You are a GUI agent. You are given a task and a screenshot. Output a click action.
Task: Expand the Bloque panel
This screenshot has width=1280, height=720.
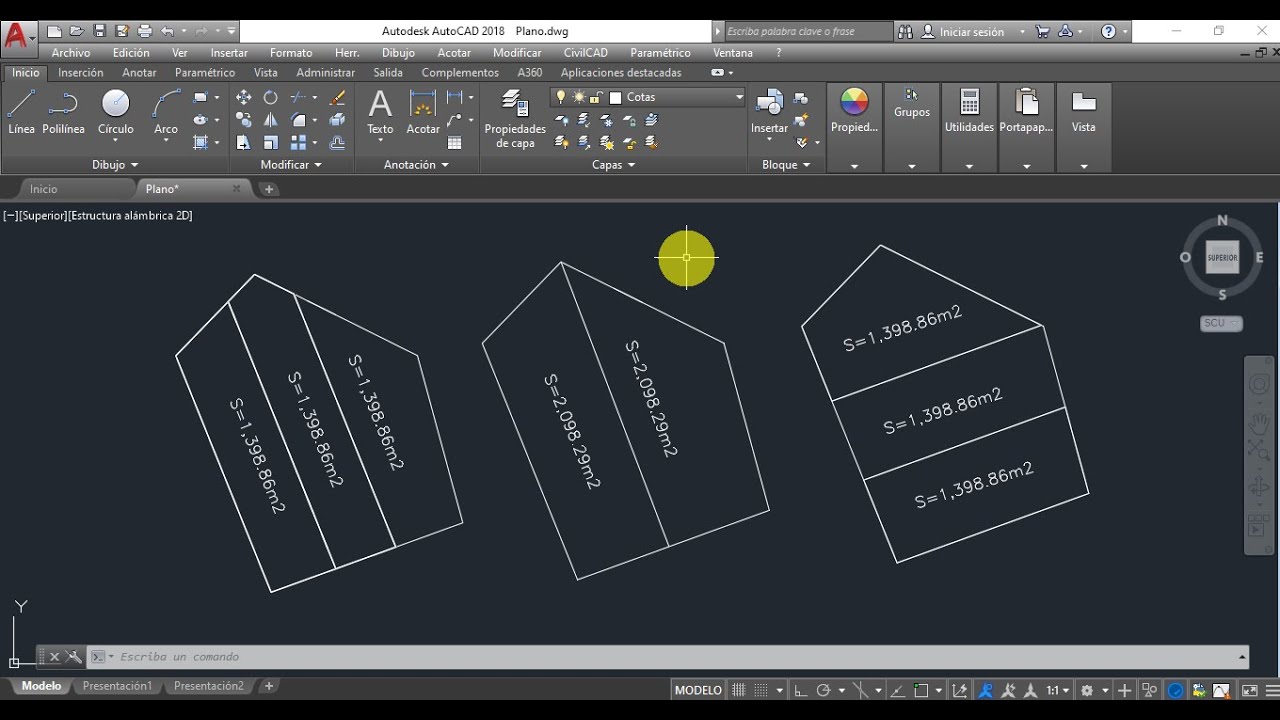(x=786, y=165)
